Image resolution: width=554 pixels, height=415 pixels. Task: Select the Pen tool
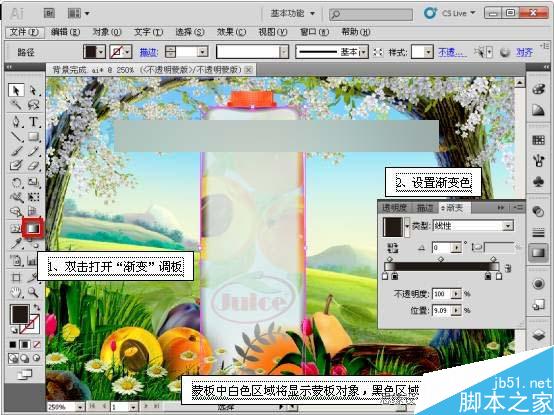pyautogui.click(x=16, y=121)
